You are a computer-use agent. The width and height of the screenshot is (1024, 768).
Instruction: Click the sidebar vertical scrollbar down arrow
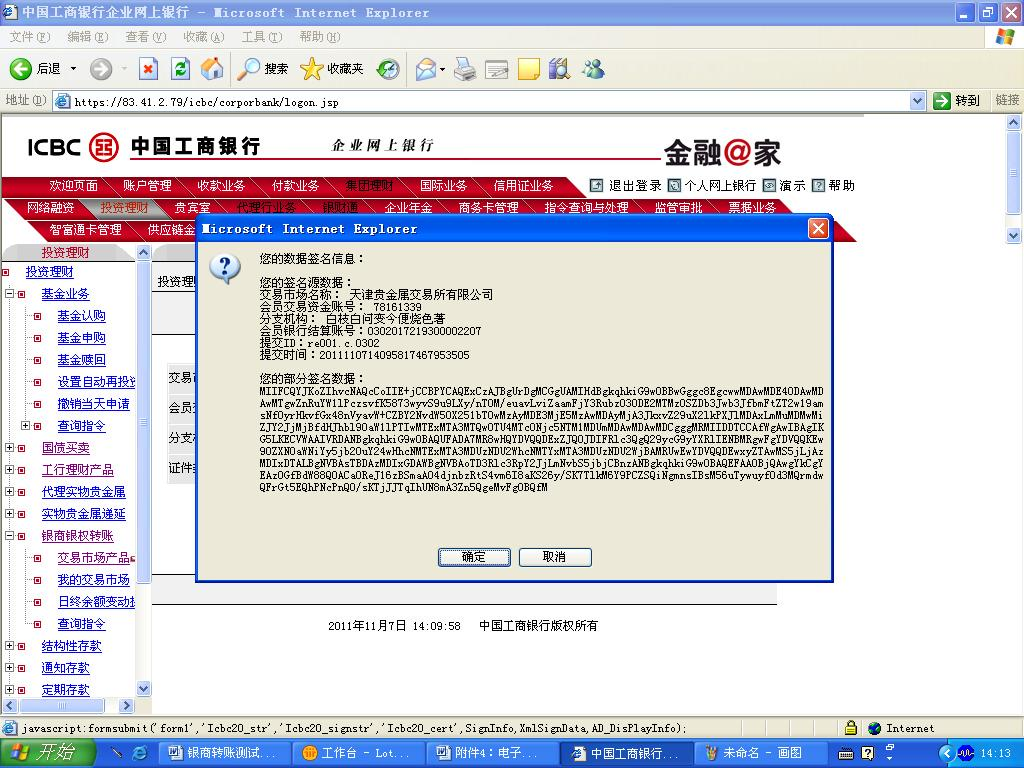[144, 688]
